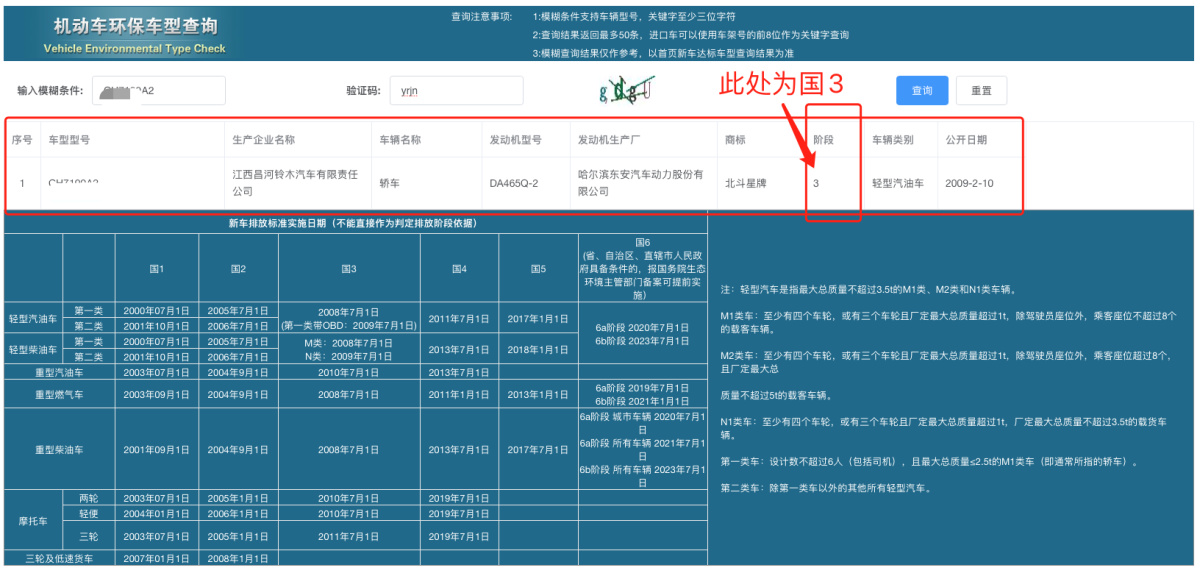Click the 商标 column header

click(735, 140)
